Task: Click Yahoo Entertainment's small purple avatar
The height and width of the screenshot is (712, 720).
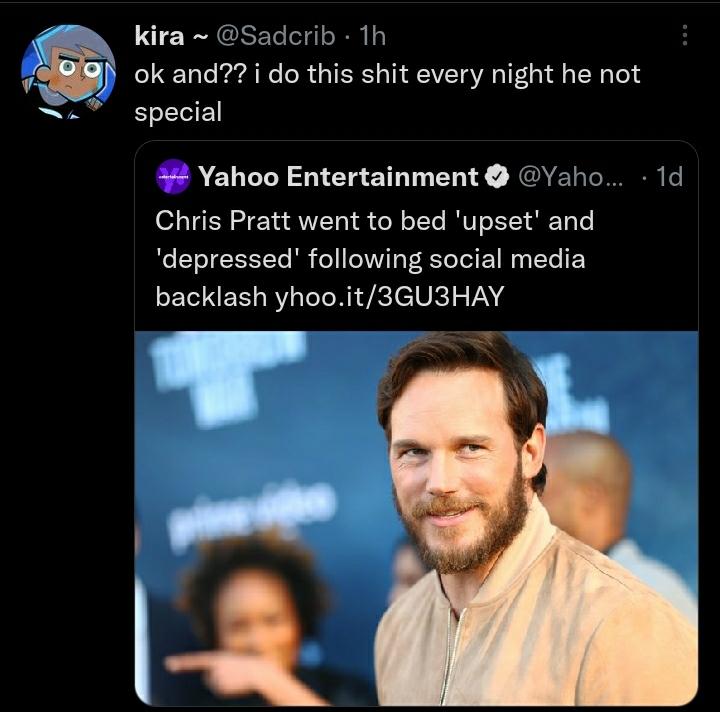Action: (x=174, y=177)
